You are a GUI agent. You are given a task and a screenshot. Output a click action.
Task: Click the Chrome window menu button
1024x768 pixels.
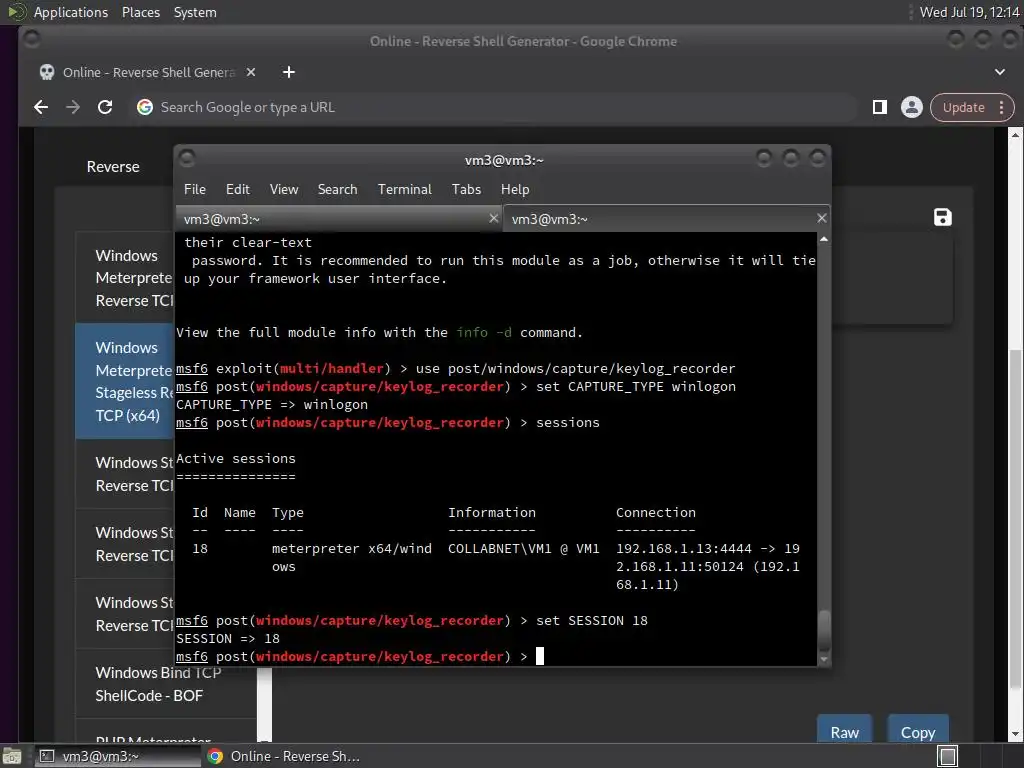point(31,39)
